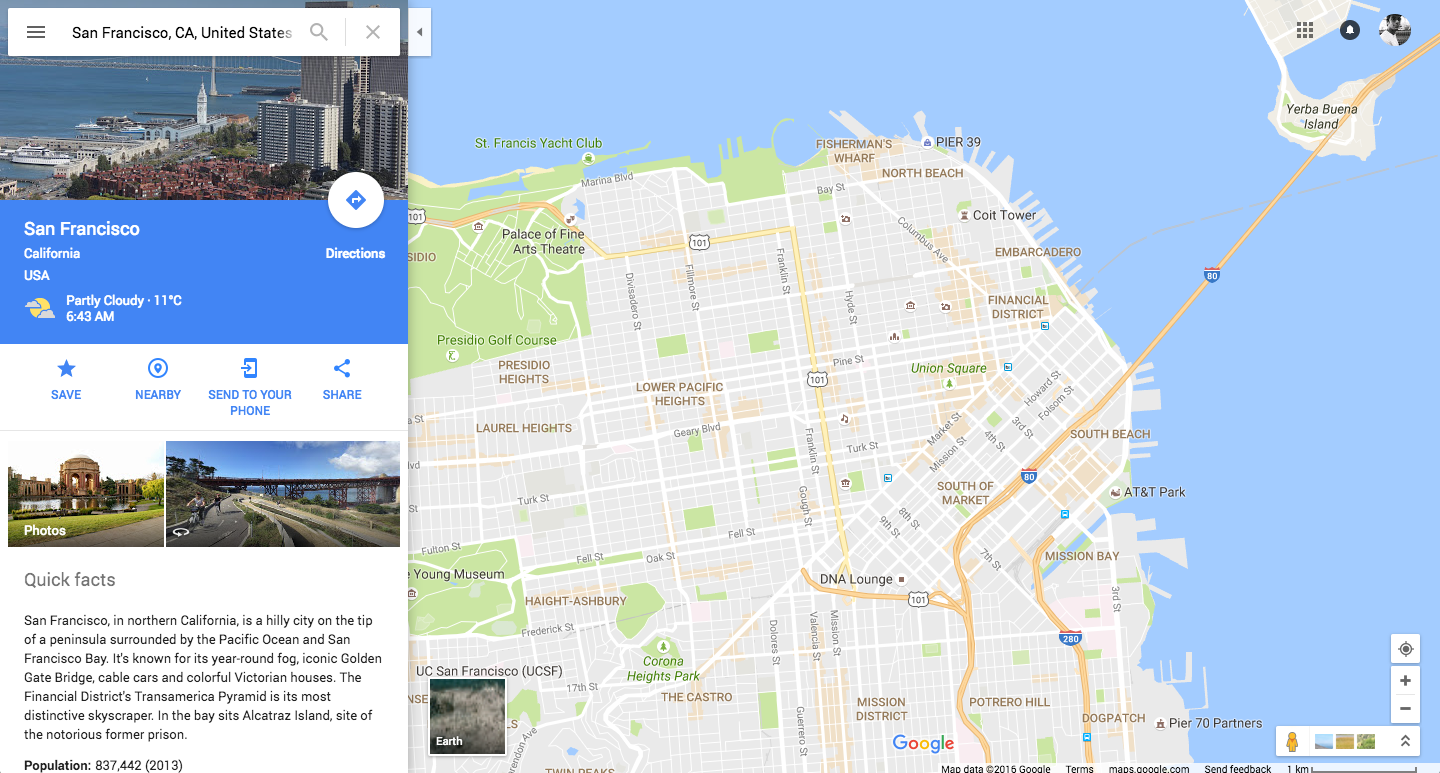Viewport: 1440px width, 773px height.
Task: Open the hamburger main menu
Action: click(x=36, y=32)
